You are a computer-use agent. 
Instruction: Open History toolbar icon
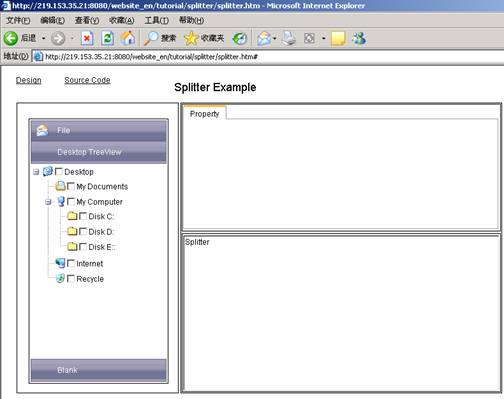point(240,39)
